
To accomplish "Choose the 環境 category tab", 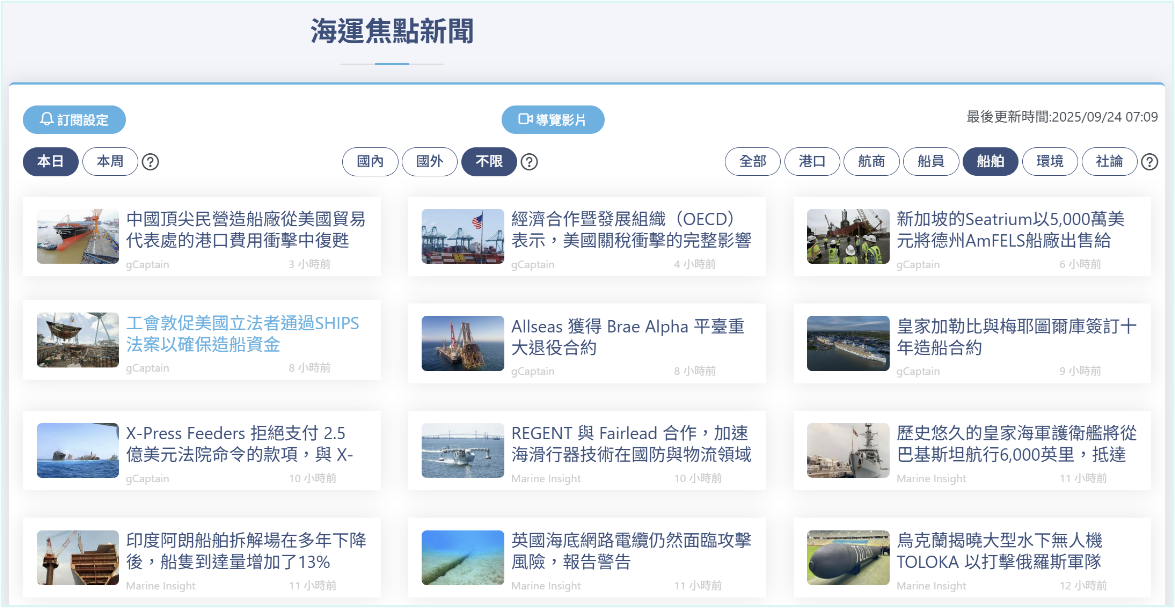I will 1049,162.
